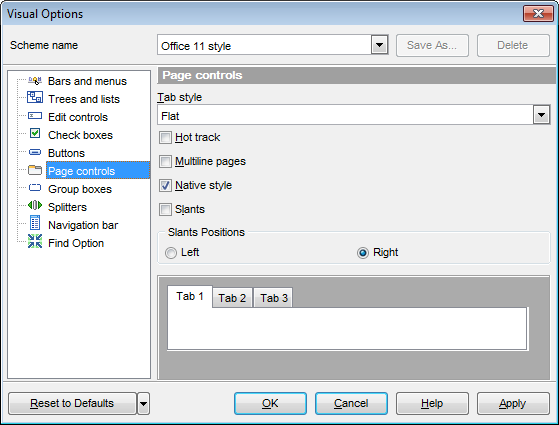Enable the Slants checkbox
Screen dimensions: 559x425
[165, 209]
